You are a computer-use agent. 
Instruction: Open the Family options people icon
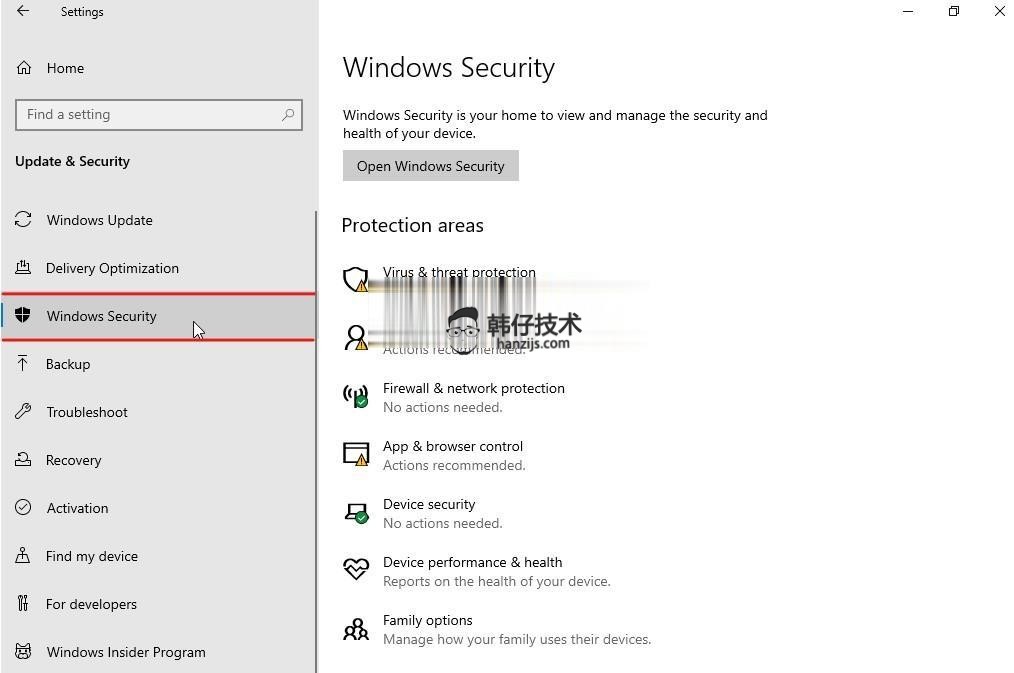click(356, 628)
